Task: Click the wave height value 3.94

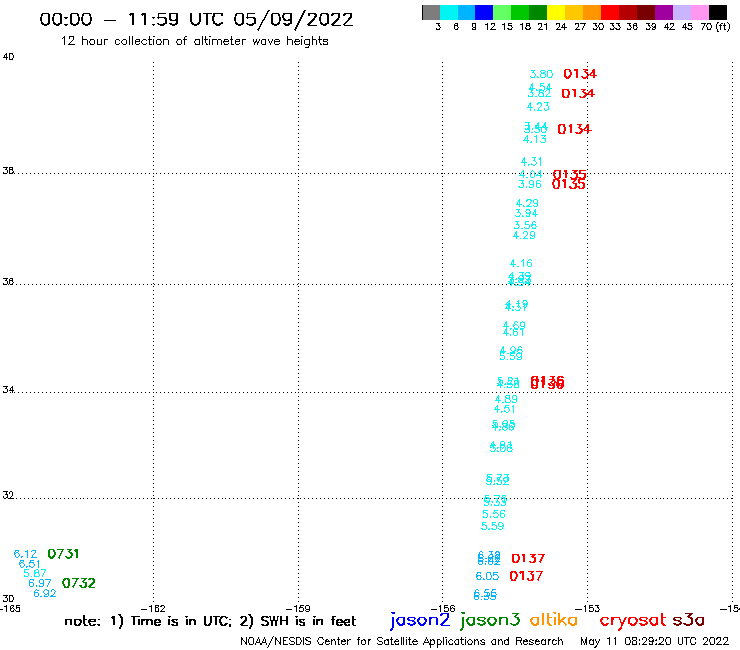Action: pos(526,213)
